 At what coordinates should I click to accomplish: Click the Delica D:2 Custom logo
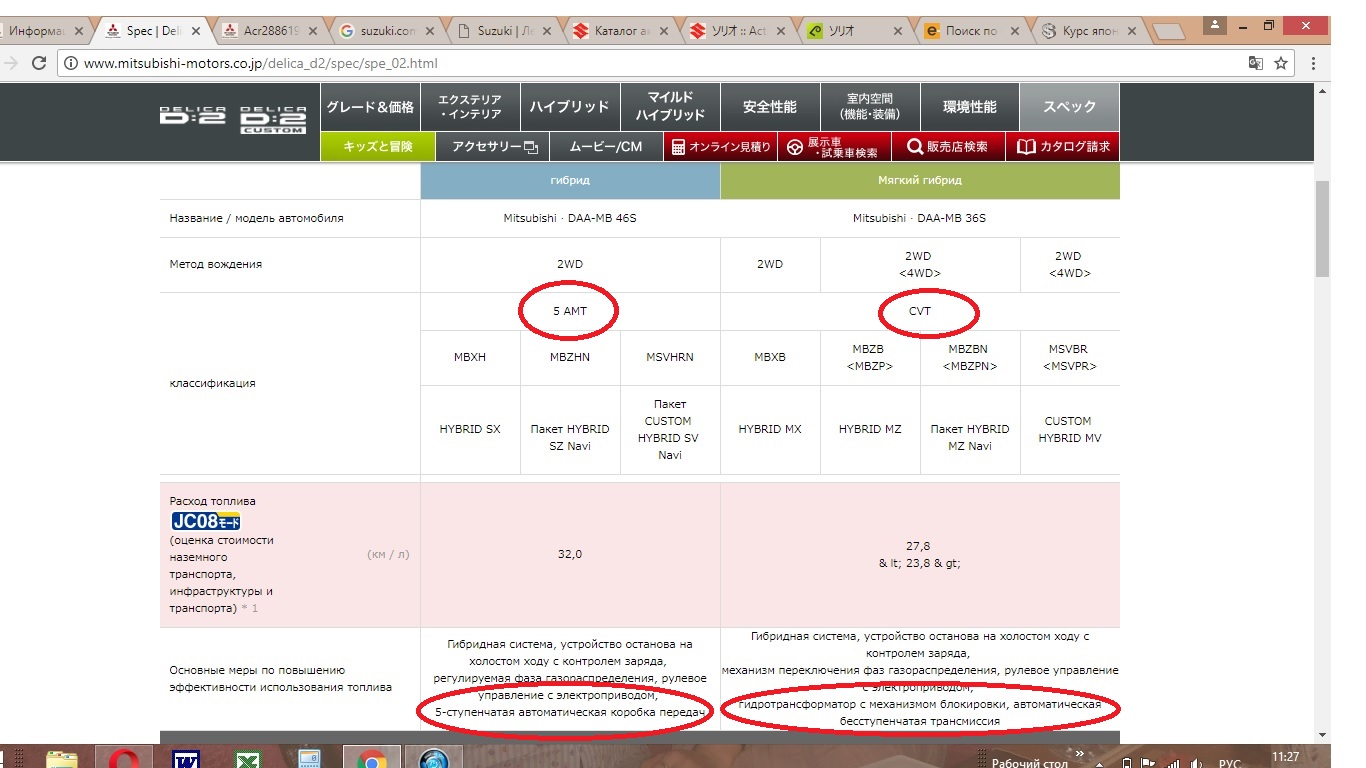point(273,119)
